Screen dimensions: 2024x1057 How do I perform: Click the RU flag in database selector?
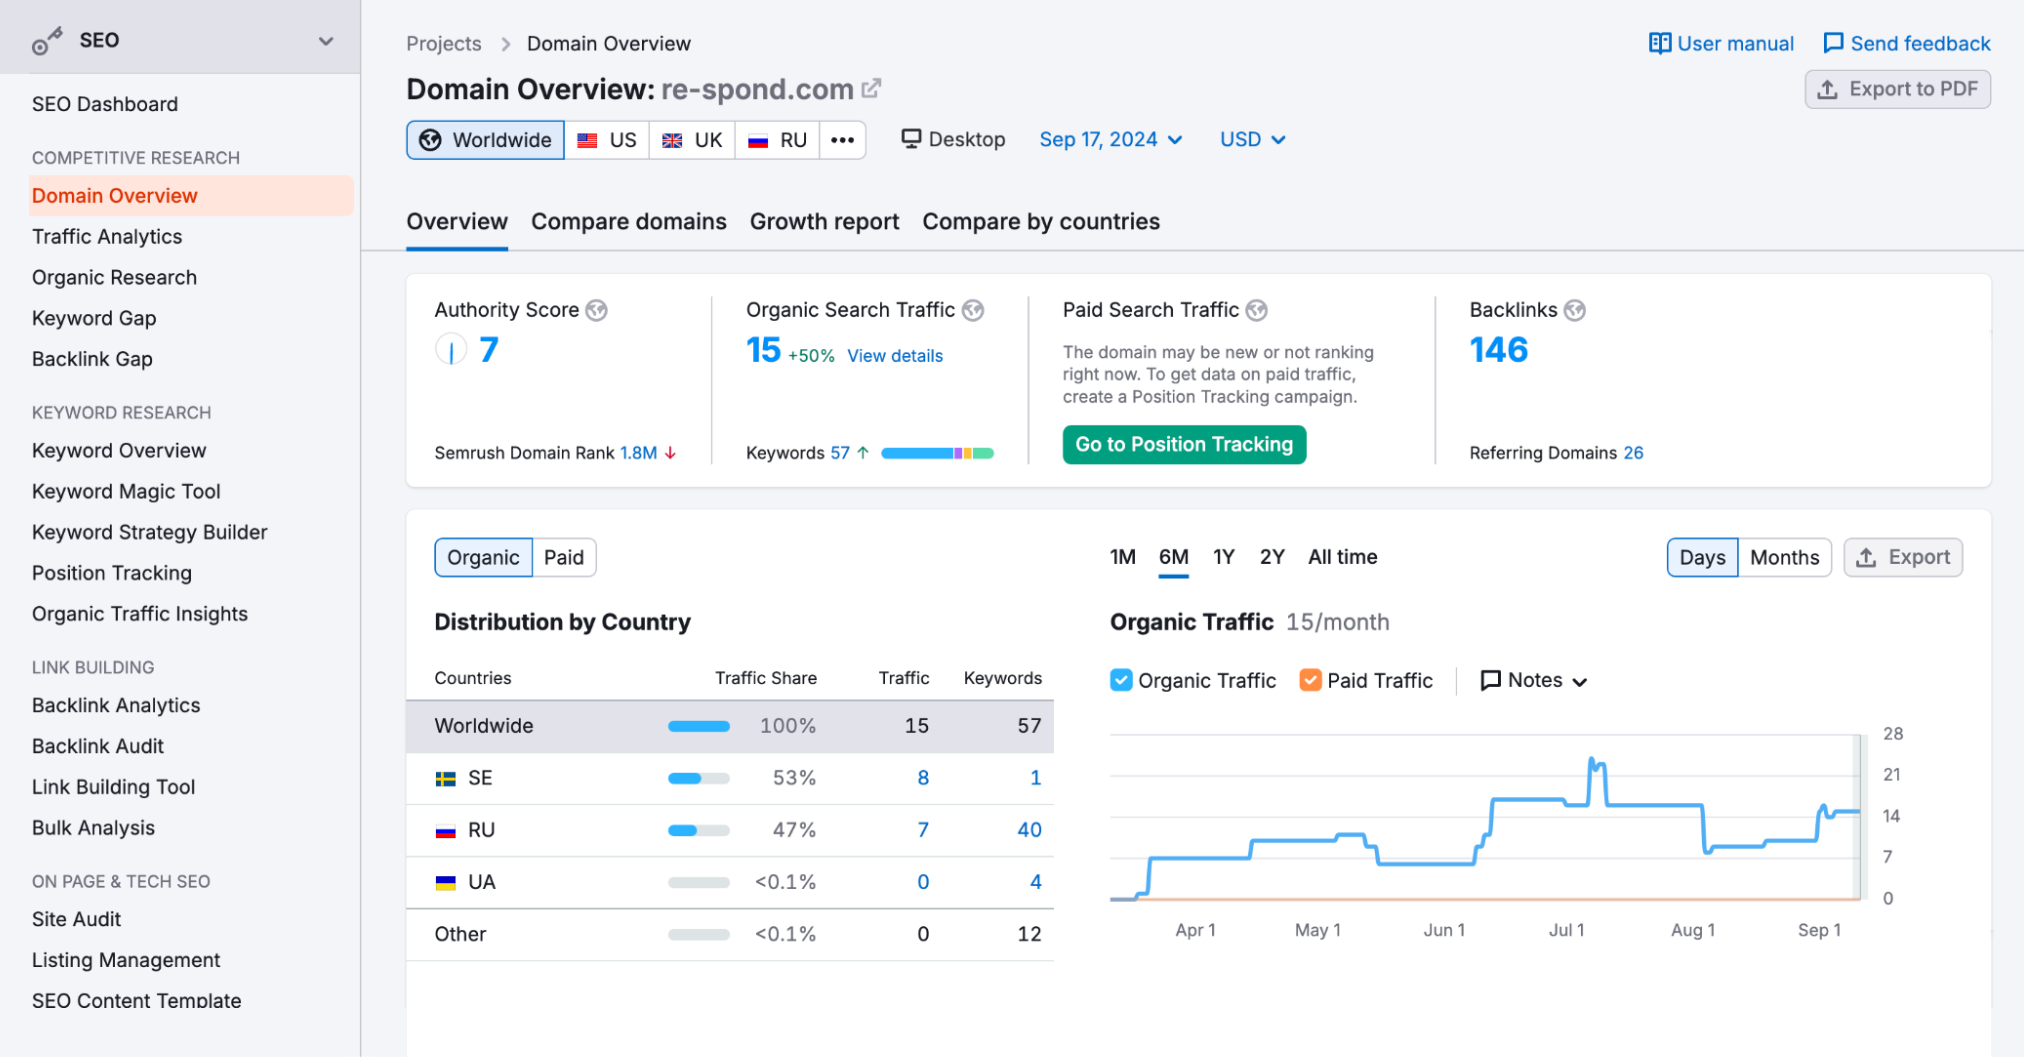[x=758, y=140]
